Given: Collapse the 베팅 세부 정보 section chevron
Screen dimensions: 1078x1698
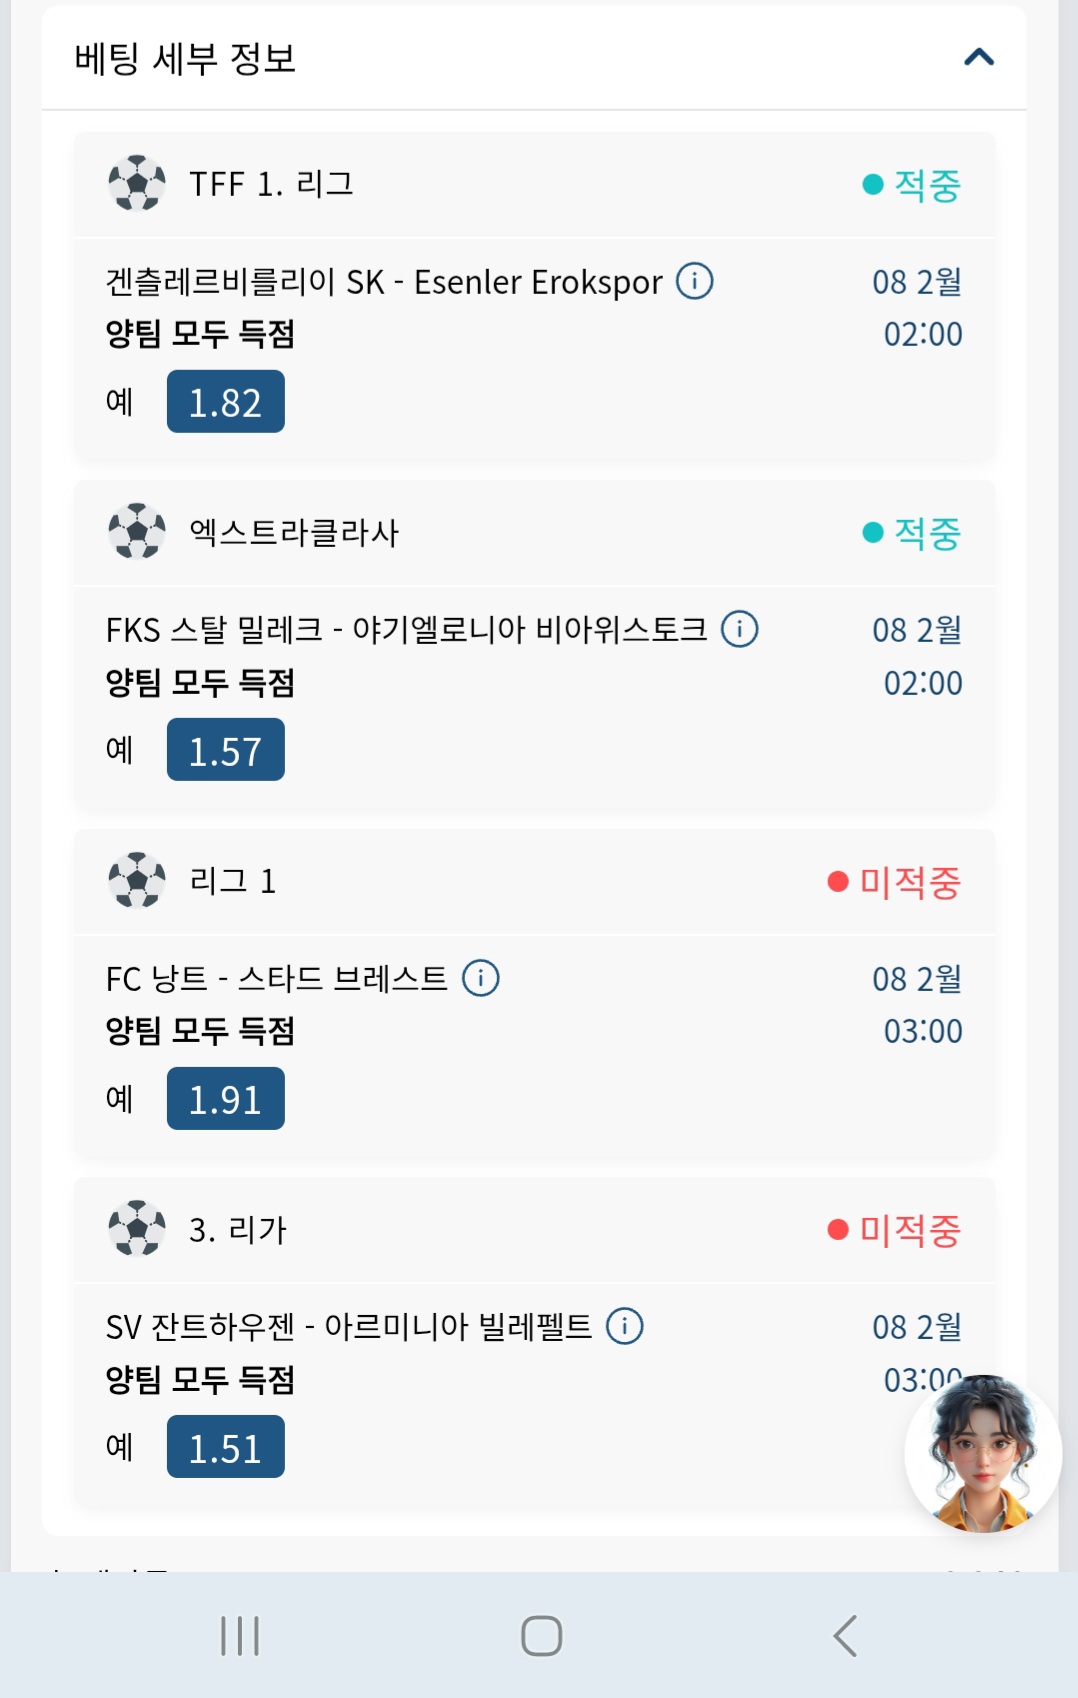Looking at the screenshot, I should click(x=979, y=57).
